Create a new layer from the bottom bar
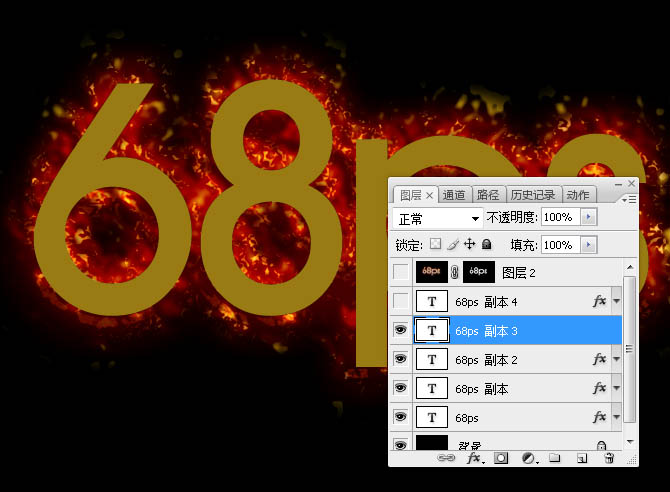 pos(582,458)
